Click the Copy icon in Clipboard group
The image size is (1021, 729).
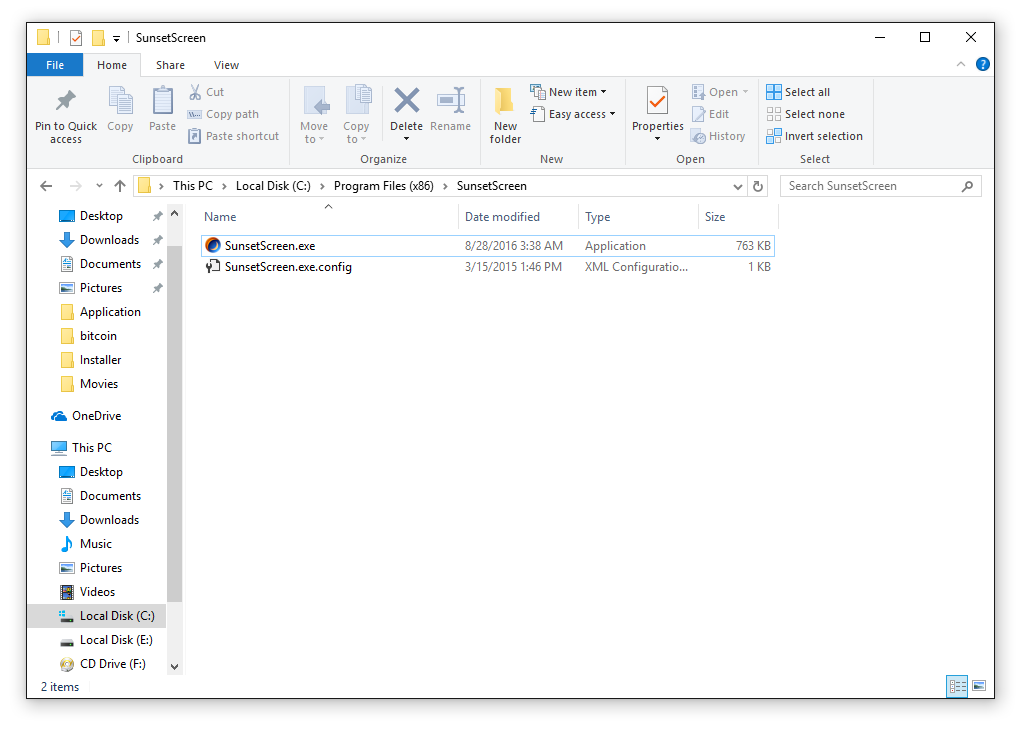(x=120, y=101)
